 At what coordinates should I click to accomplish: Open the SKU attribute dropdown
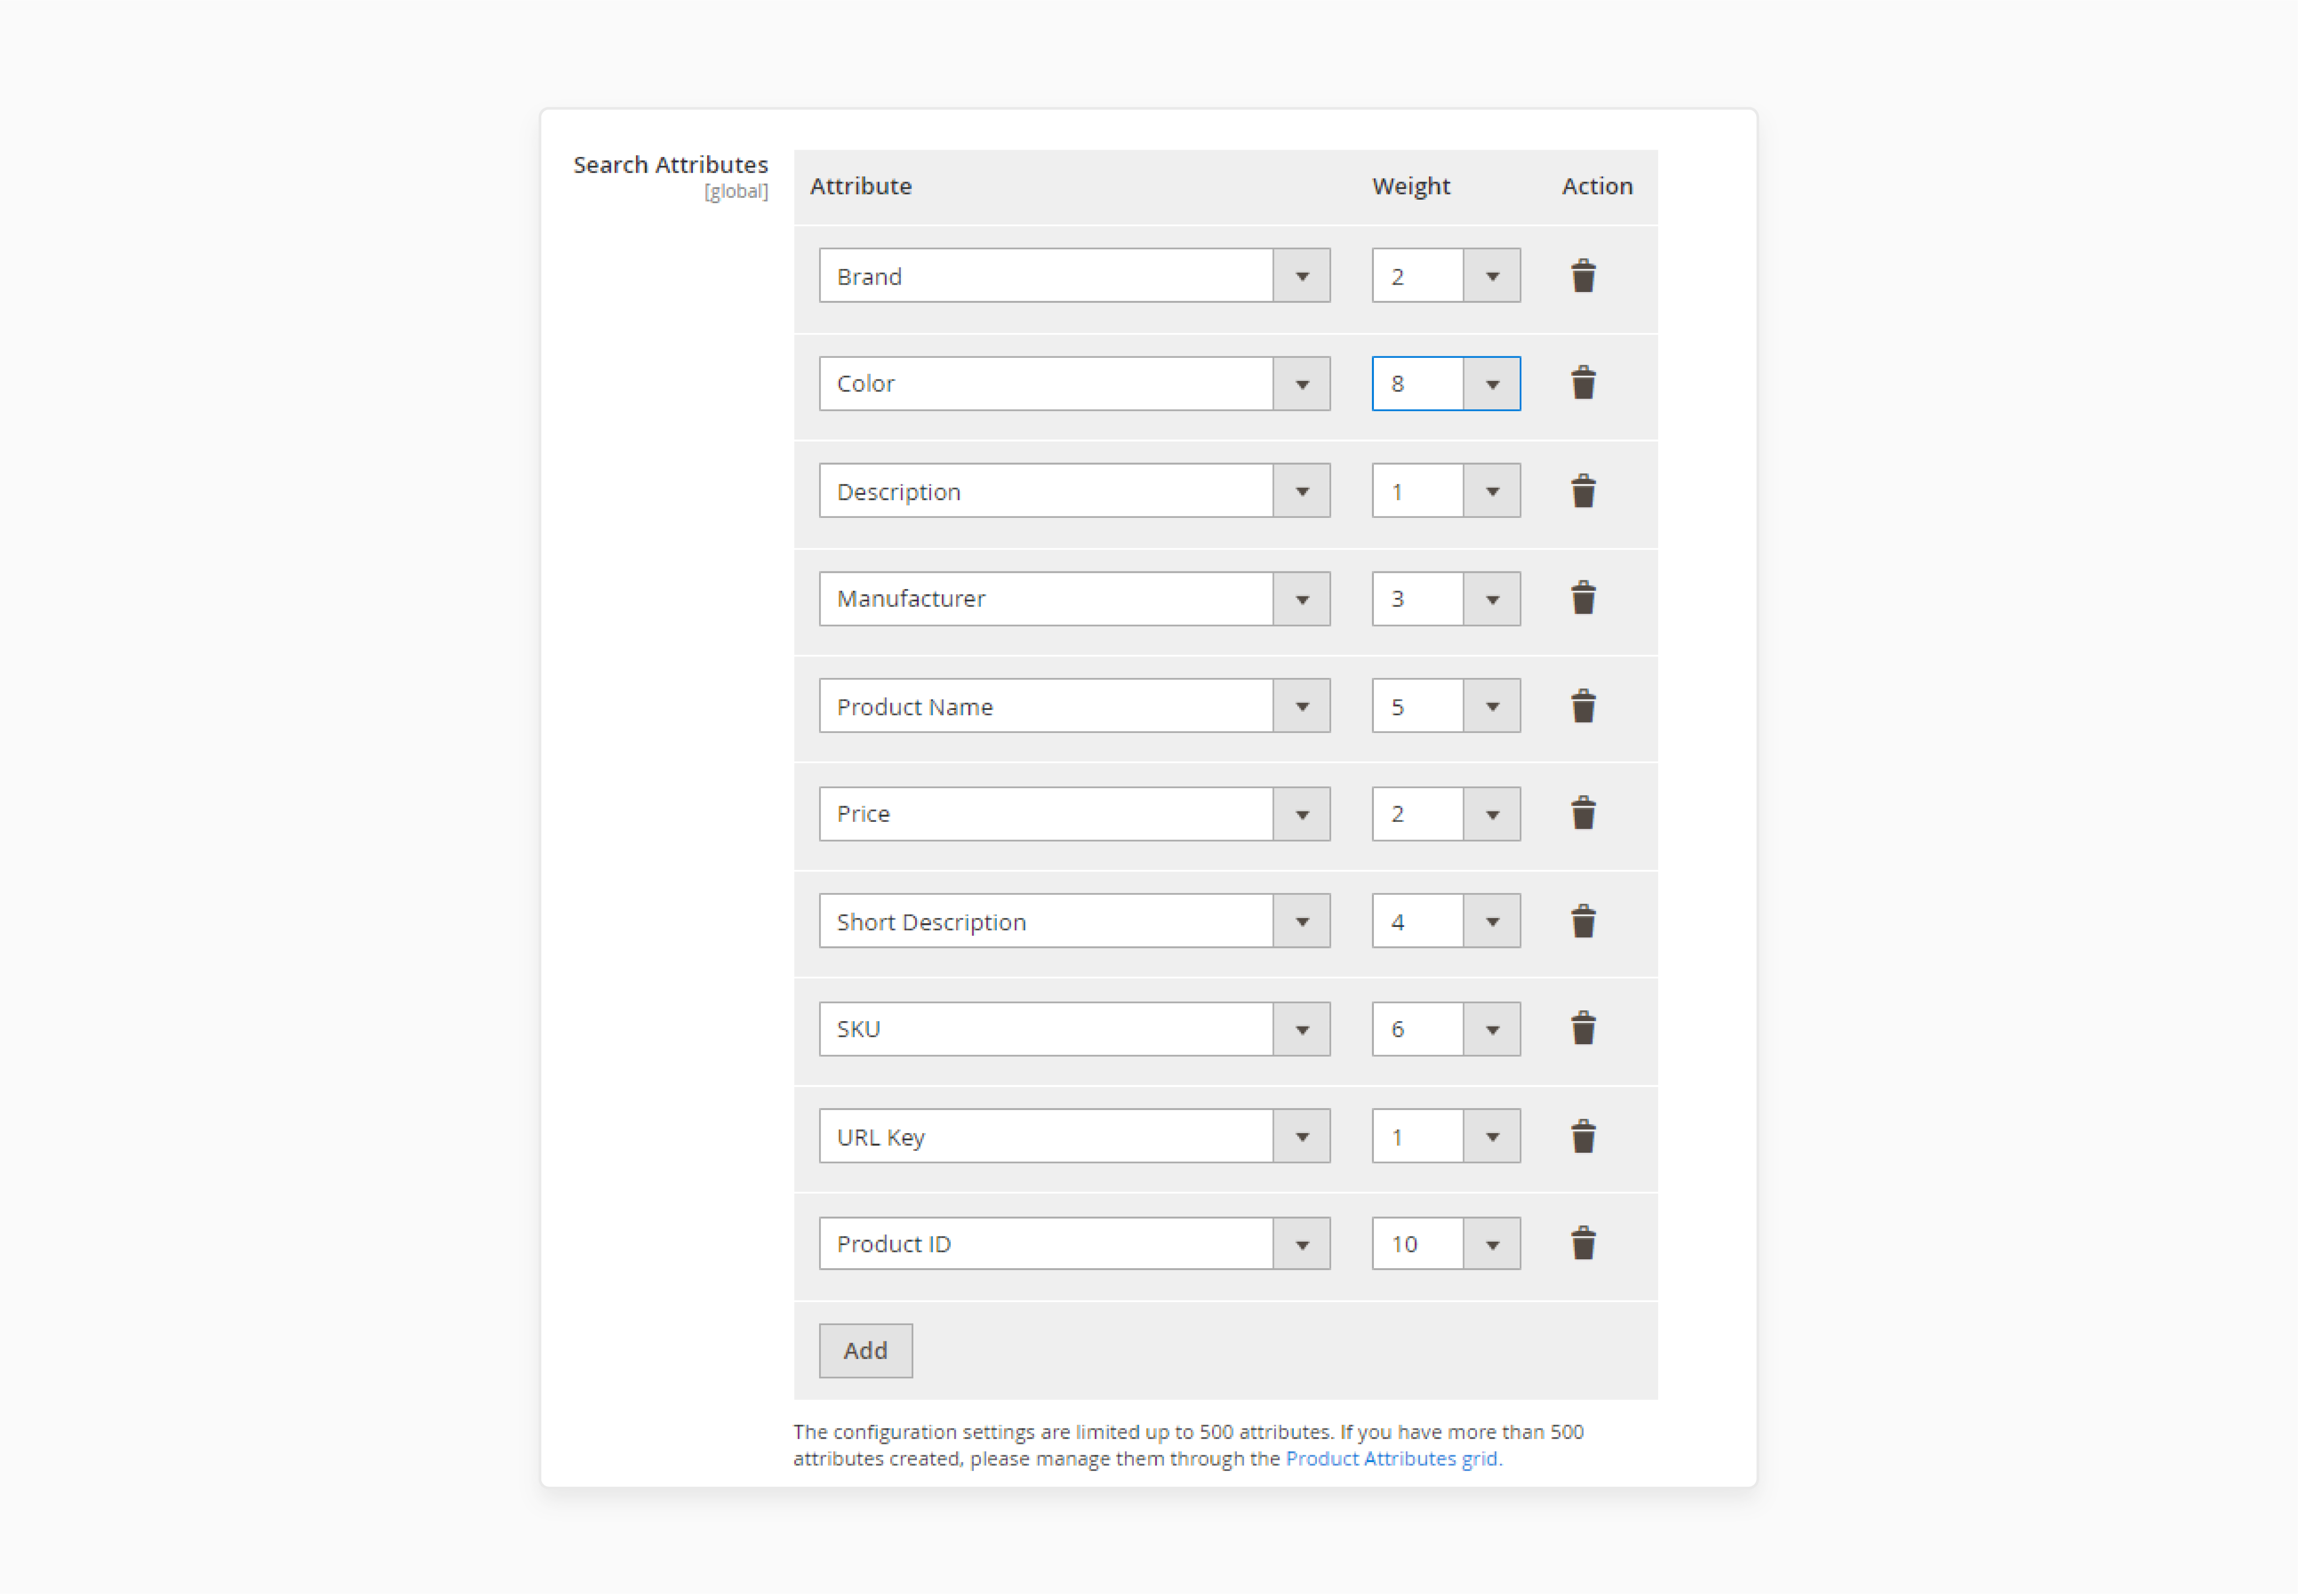tap(1074, 1029)
